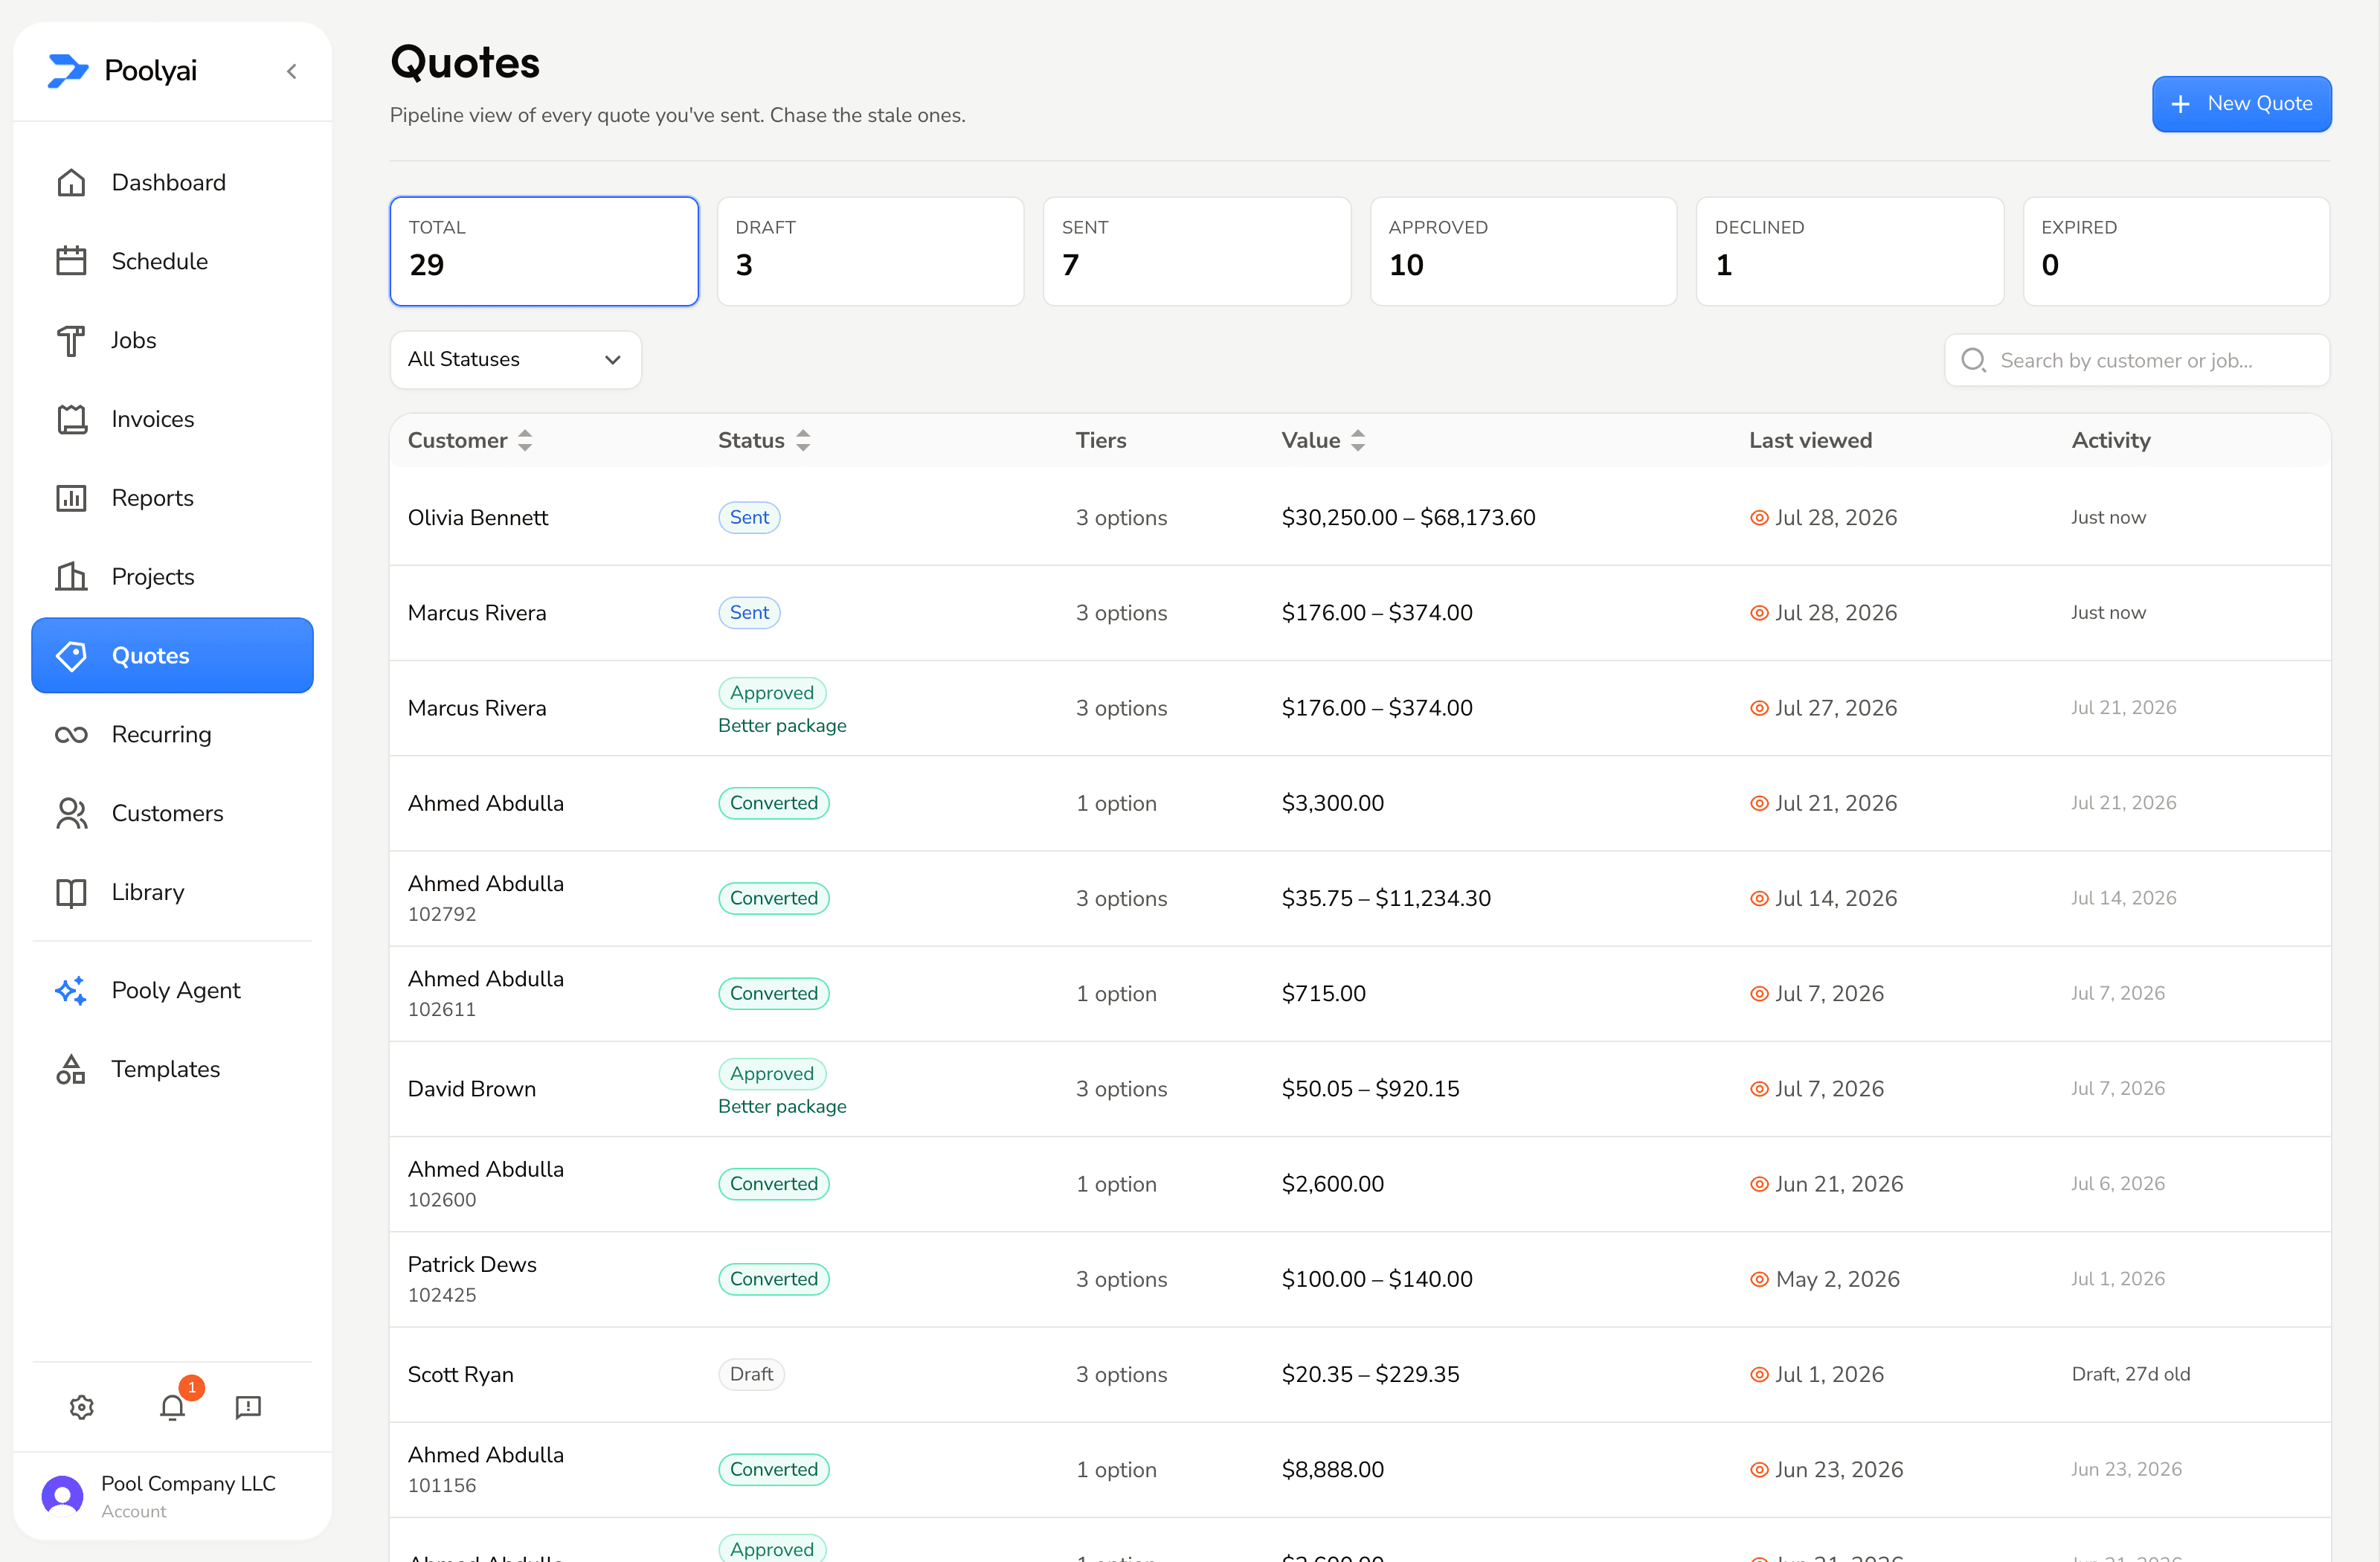
Task: Go to Reports in the sidebar
Action: tap(172, 498)
